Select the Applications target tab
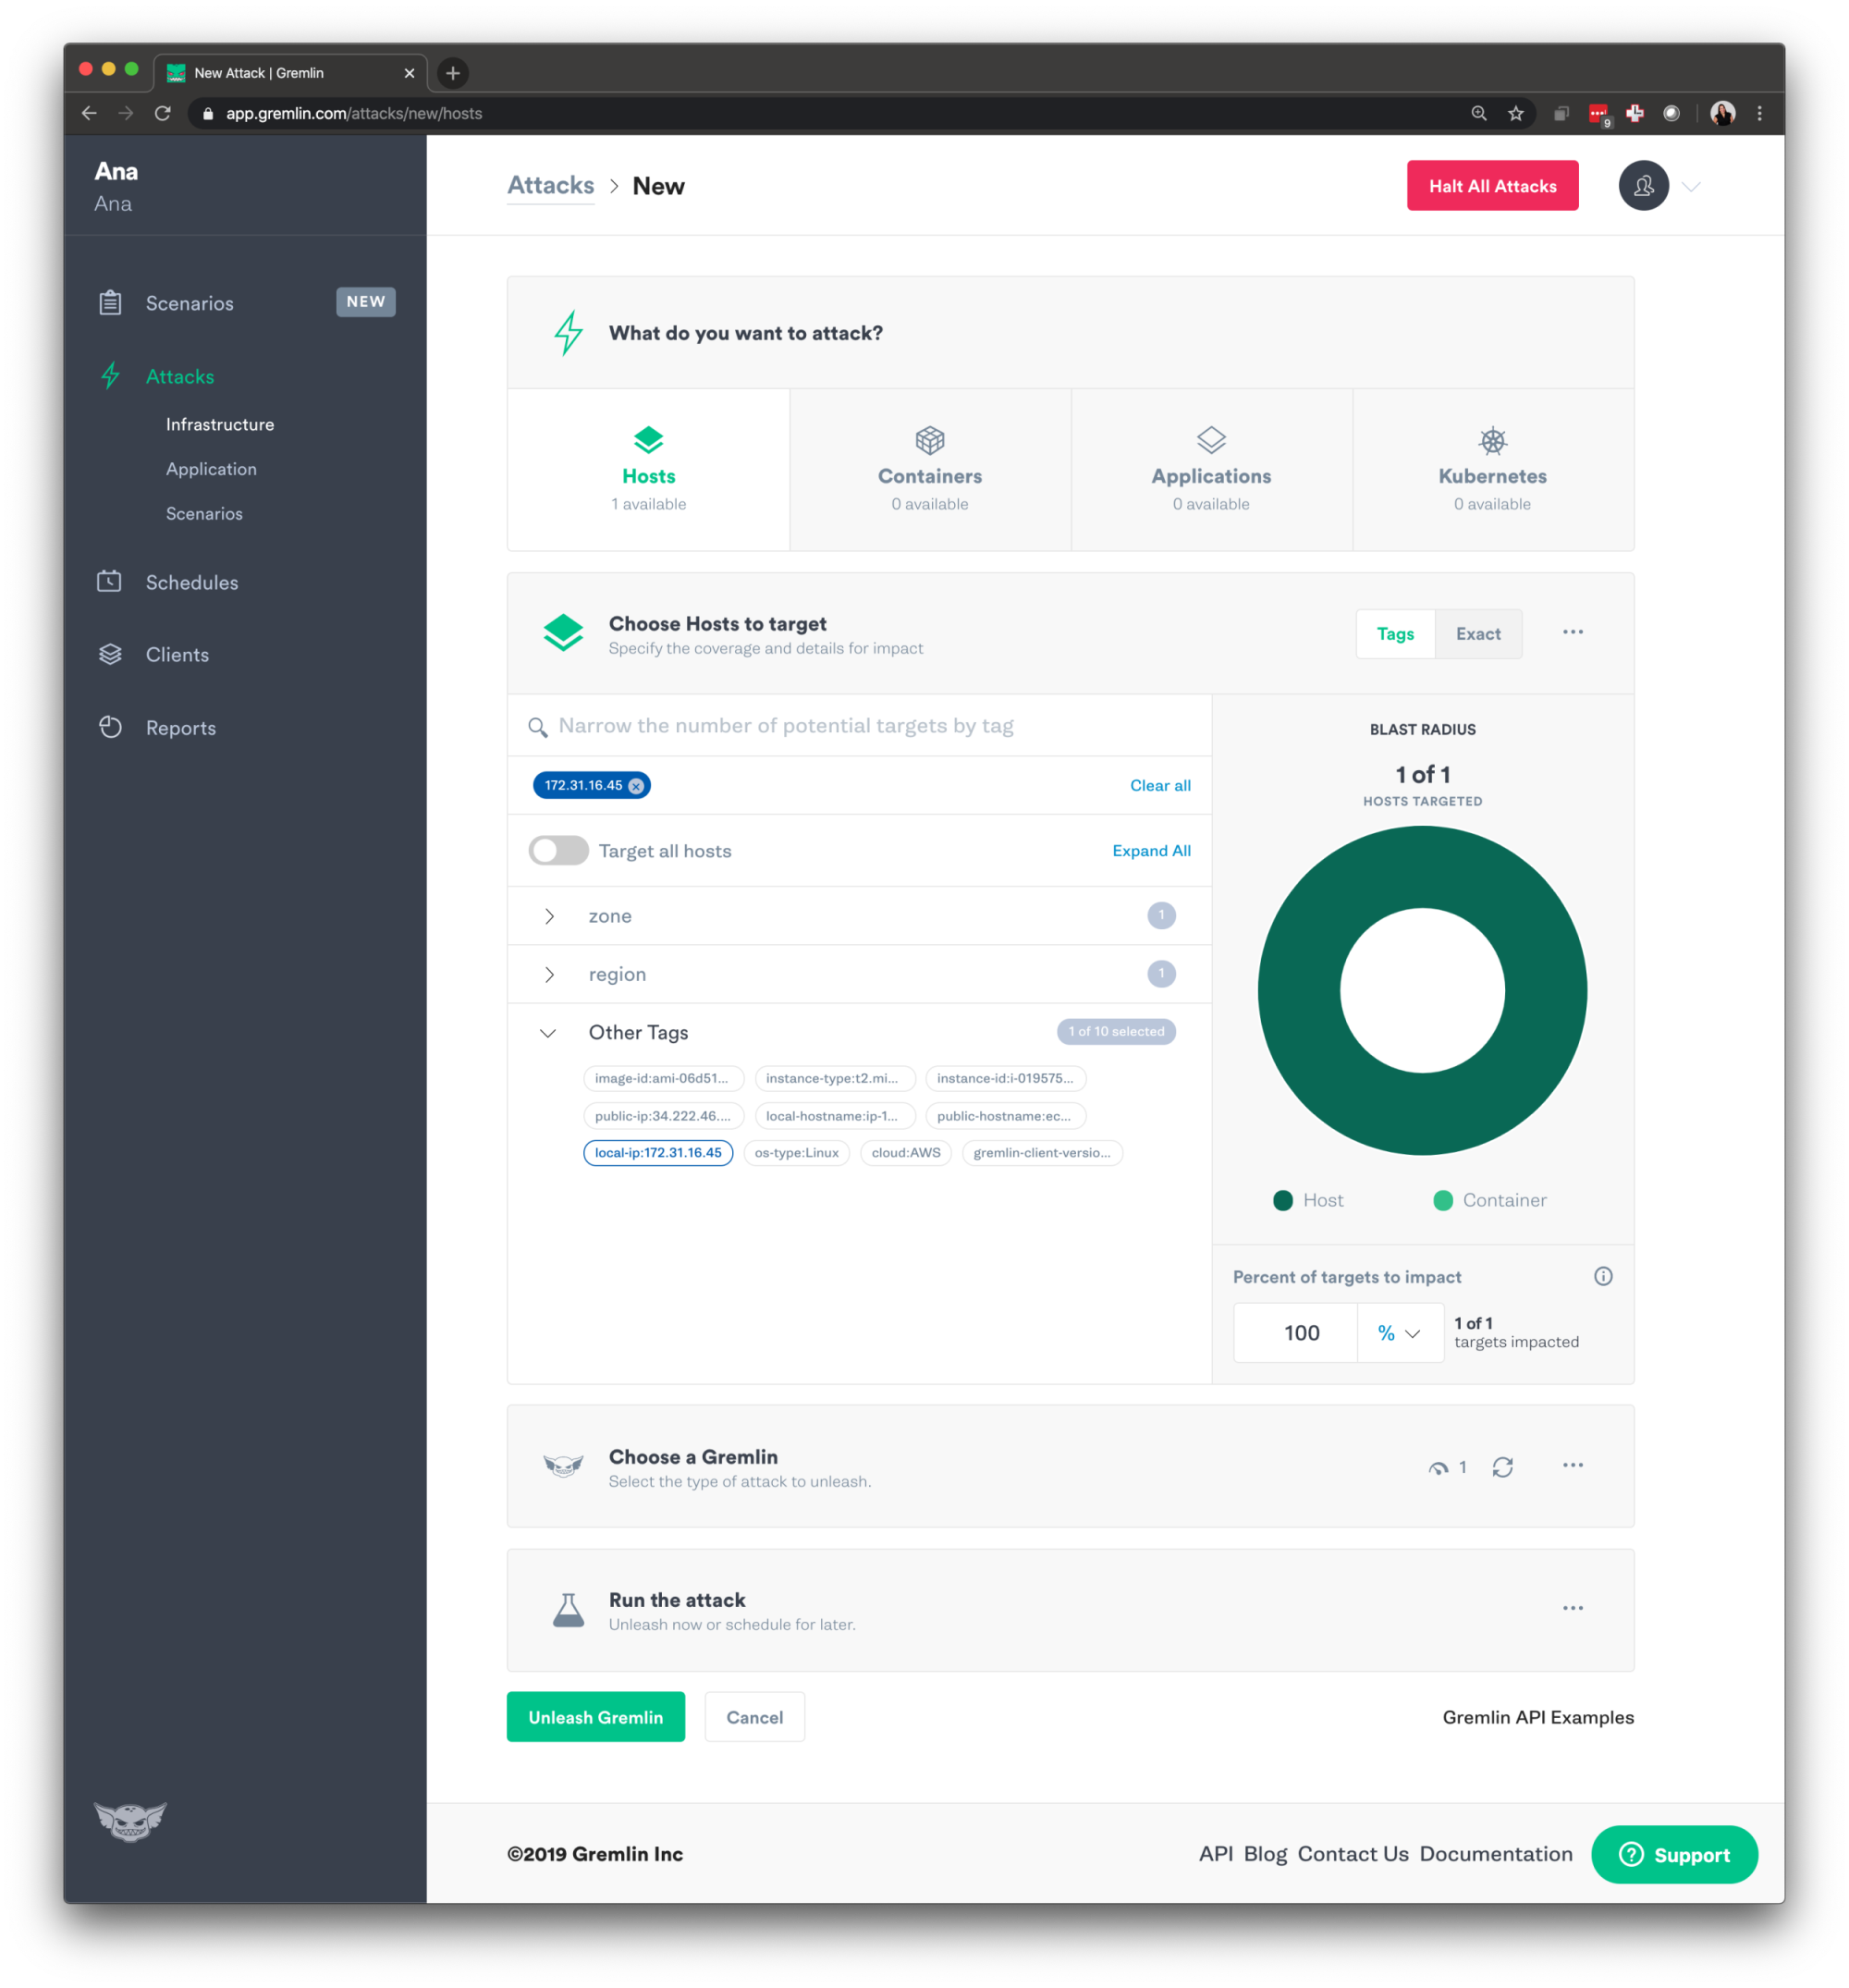 [1211, 470]
